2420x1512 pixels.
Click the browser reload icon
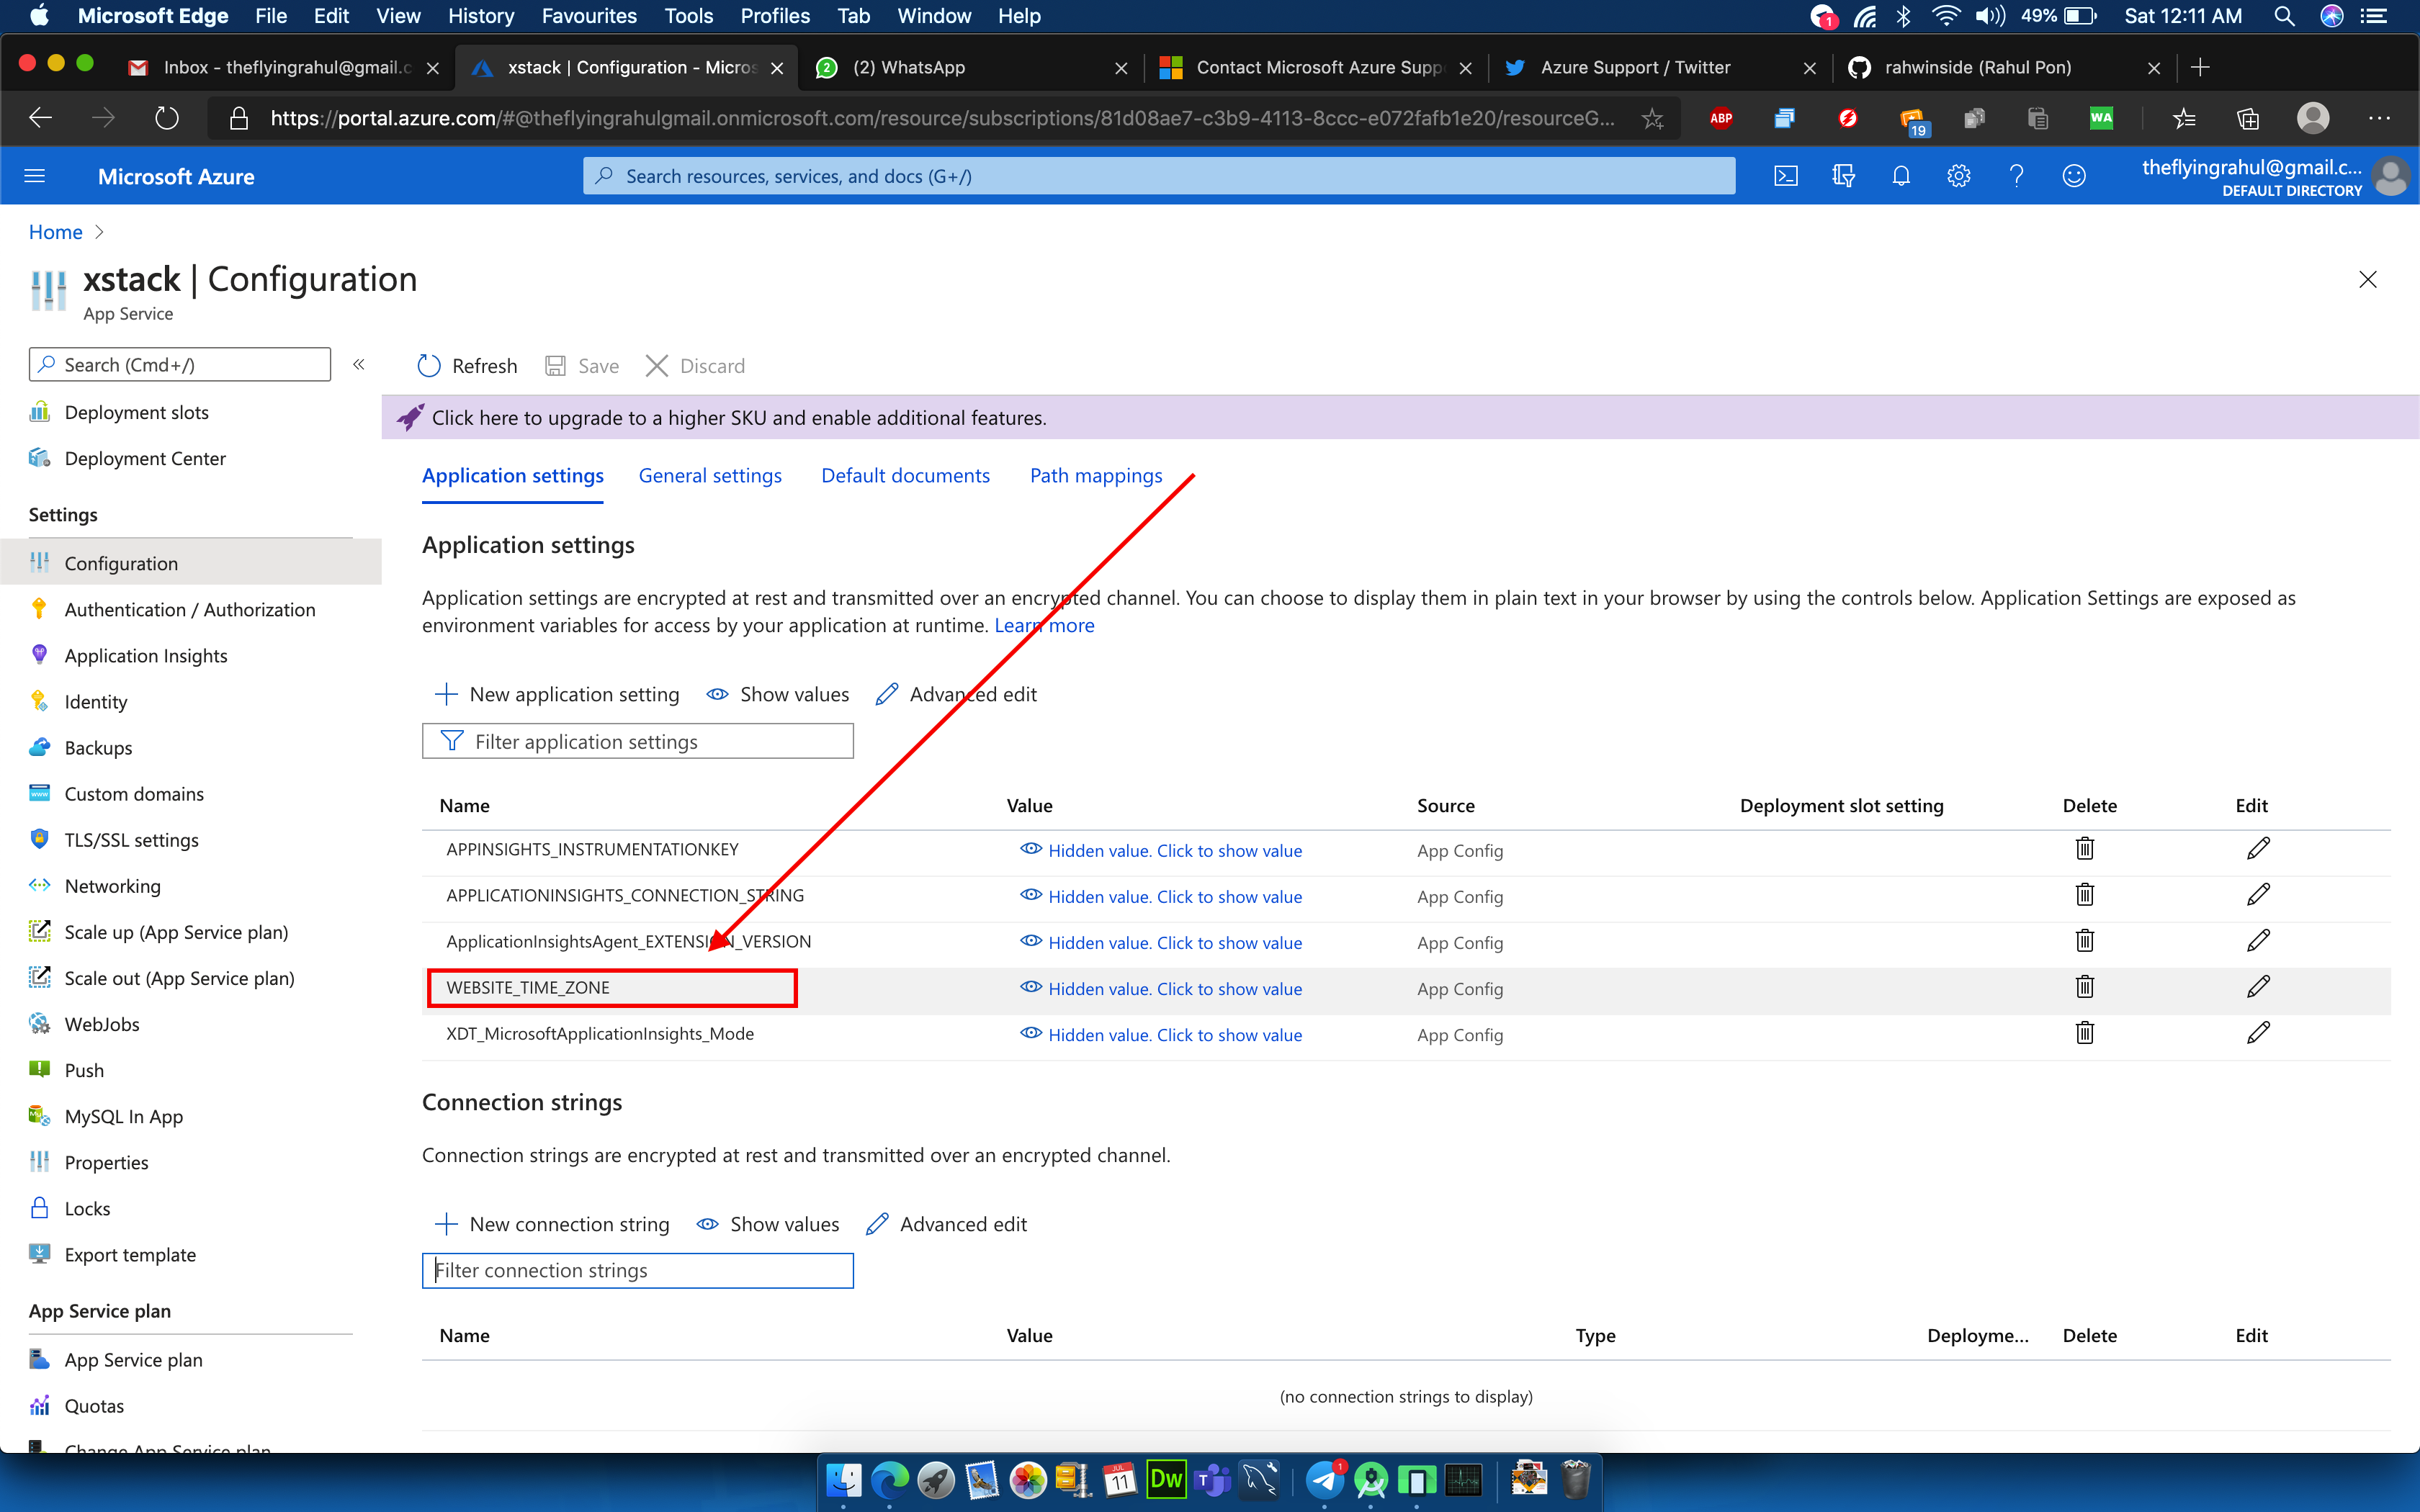pyautogui.click(x=167, y=118)
